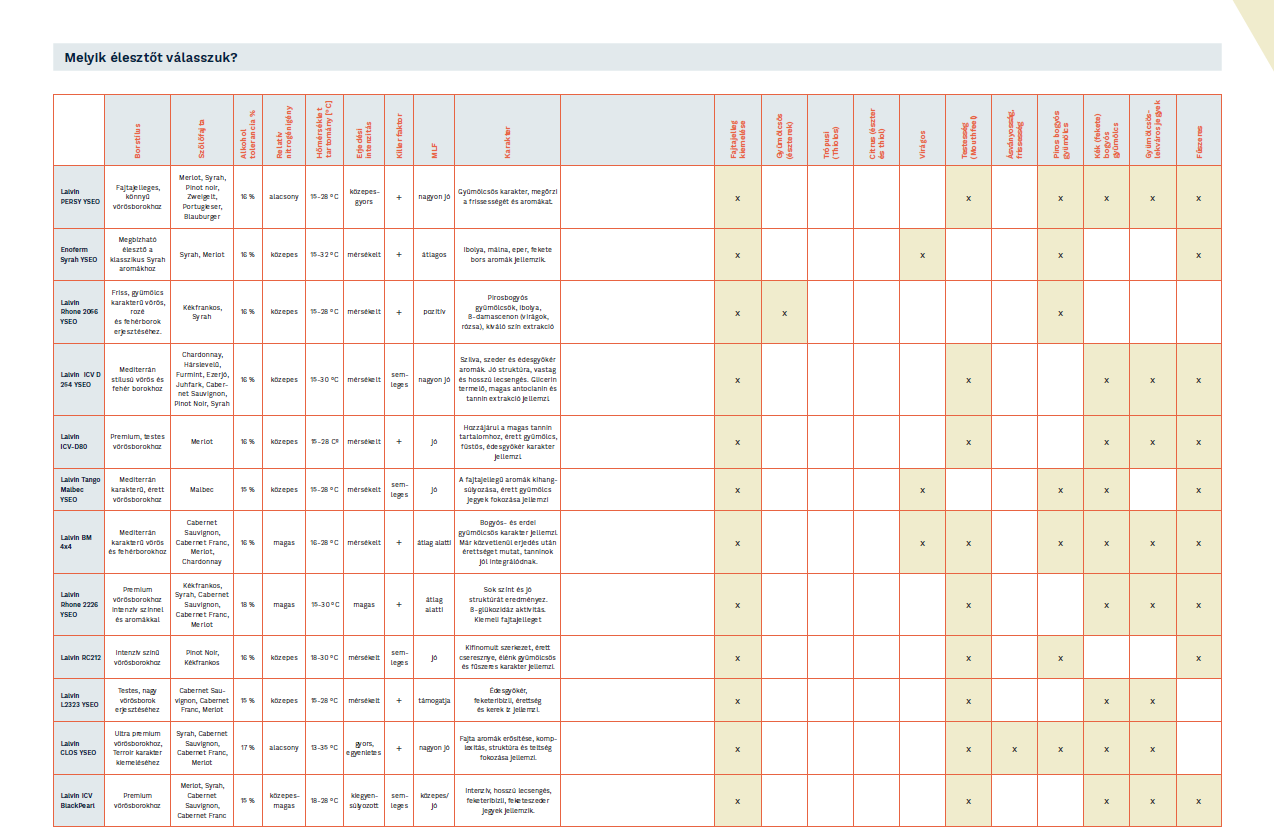The height and width of the screenshot is (833, 1274).
Task: Click Virágos x mark for Lalvin Tango Malbec
Action: point(922,490)
